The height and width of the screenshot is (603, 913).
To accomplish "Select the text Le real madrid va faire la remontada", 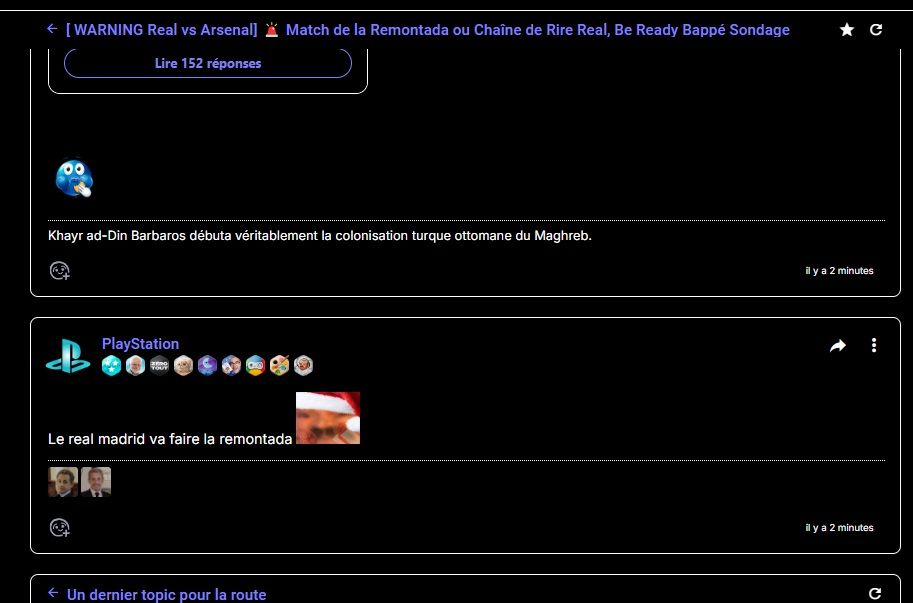I will pos(170,439).
